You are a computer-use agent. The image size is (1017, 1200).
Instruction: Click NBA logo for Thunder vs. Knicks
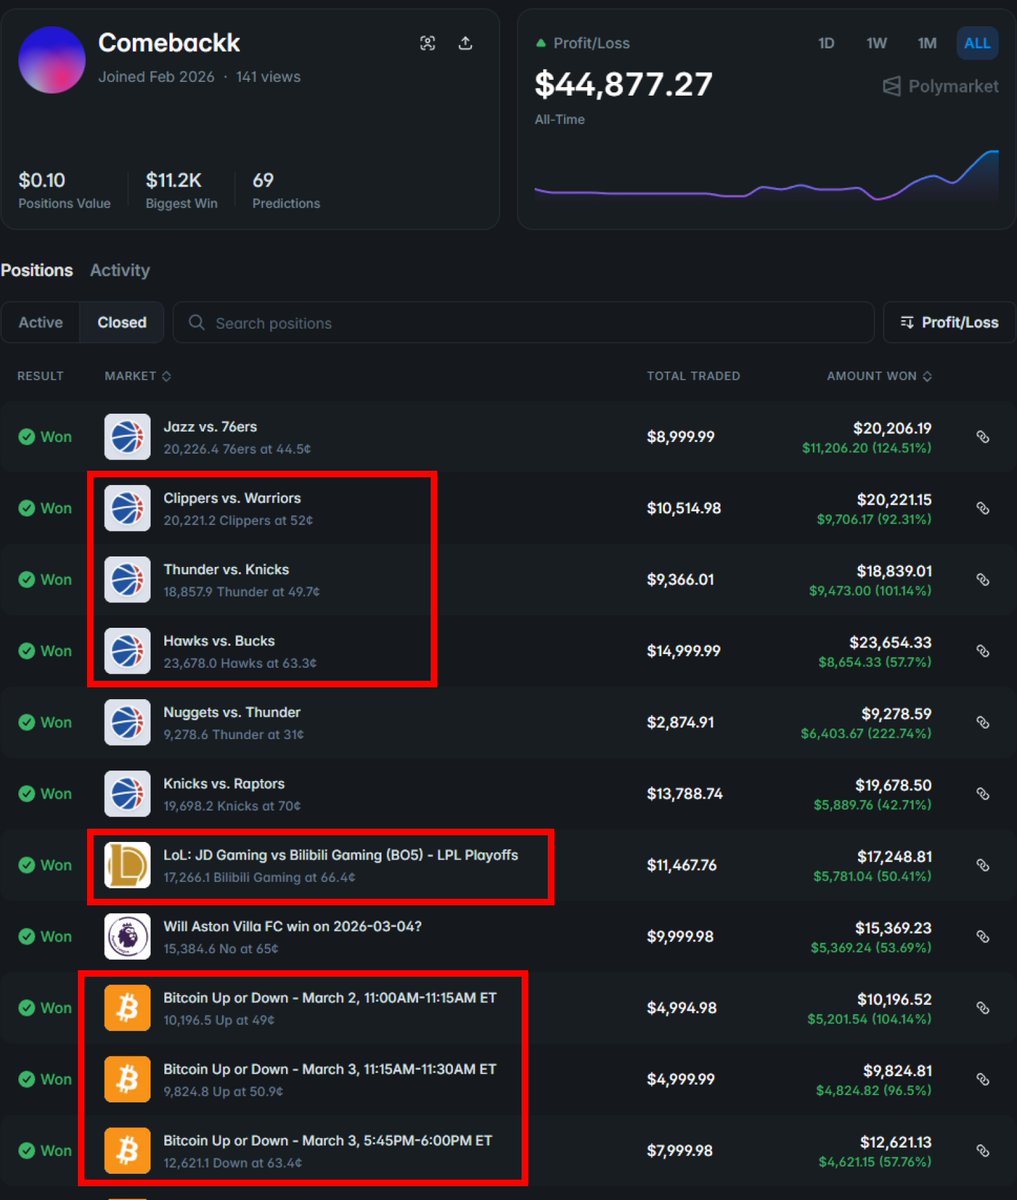tap(127, 580)
